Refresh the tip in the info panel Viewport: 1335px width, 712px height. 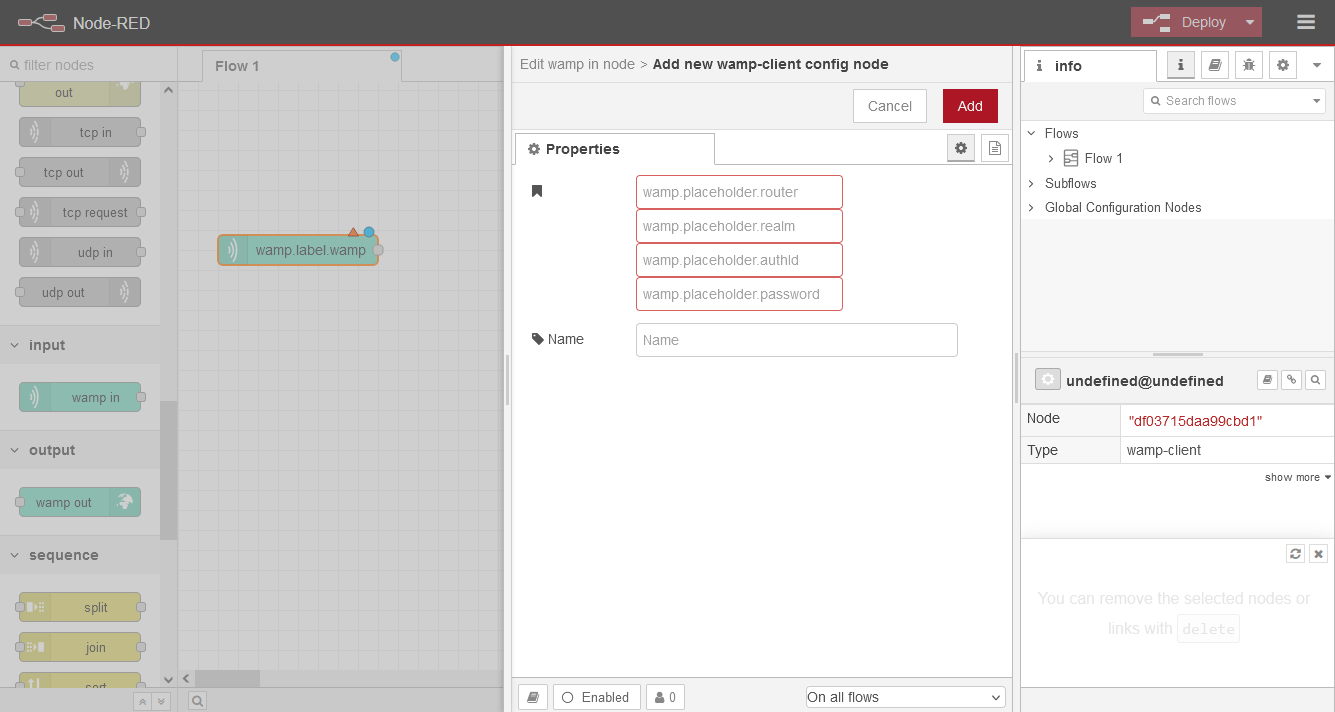coord(1295,553)
